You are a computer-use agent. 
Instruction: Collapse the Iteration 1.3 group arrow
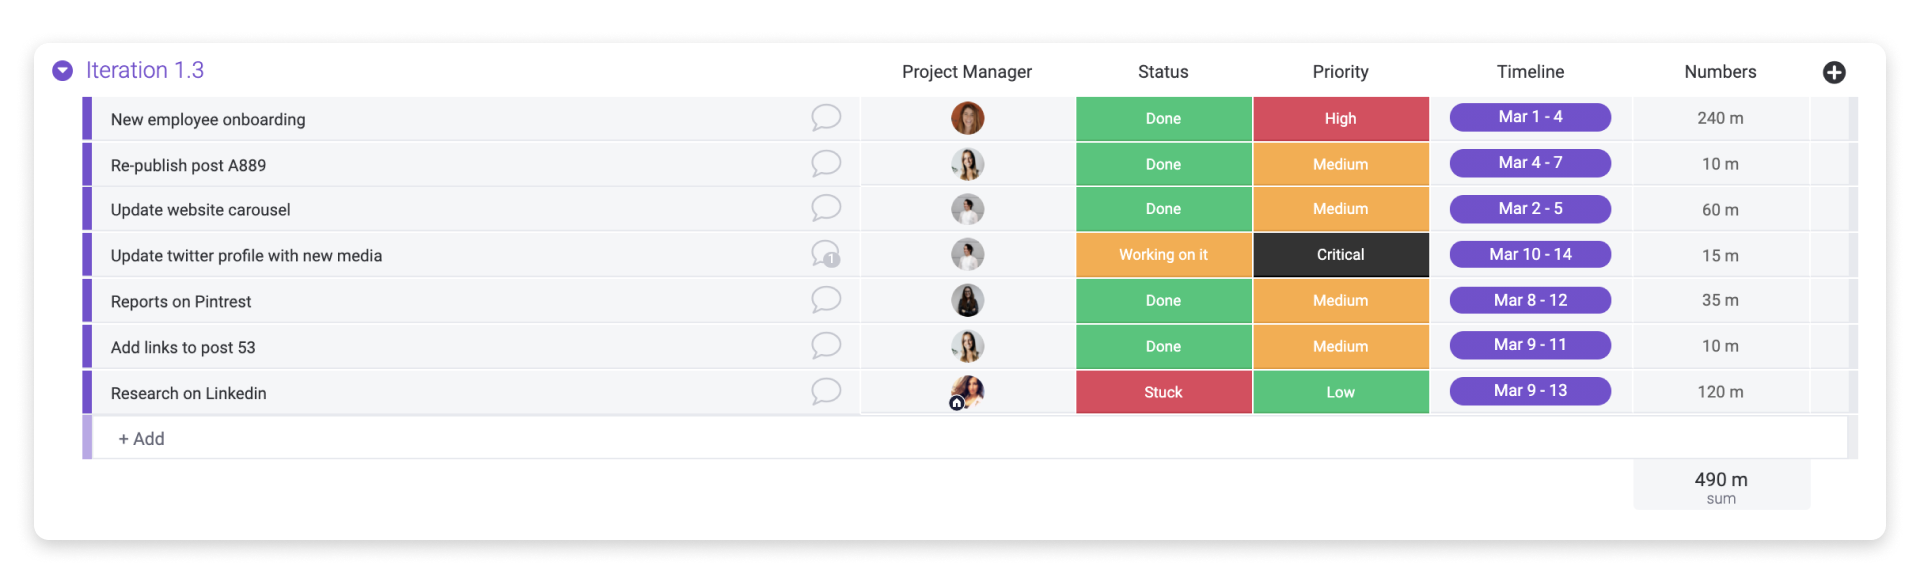tap(63, 71)
